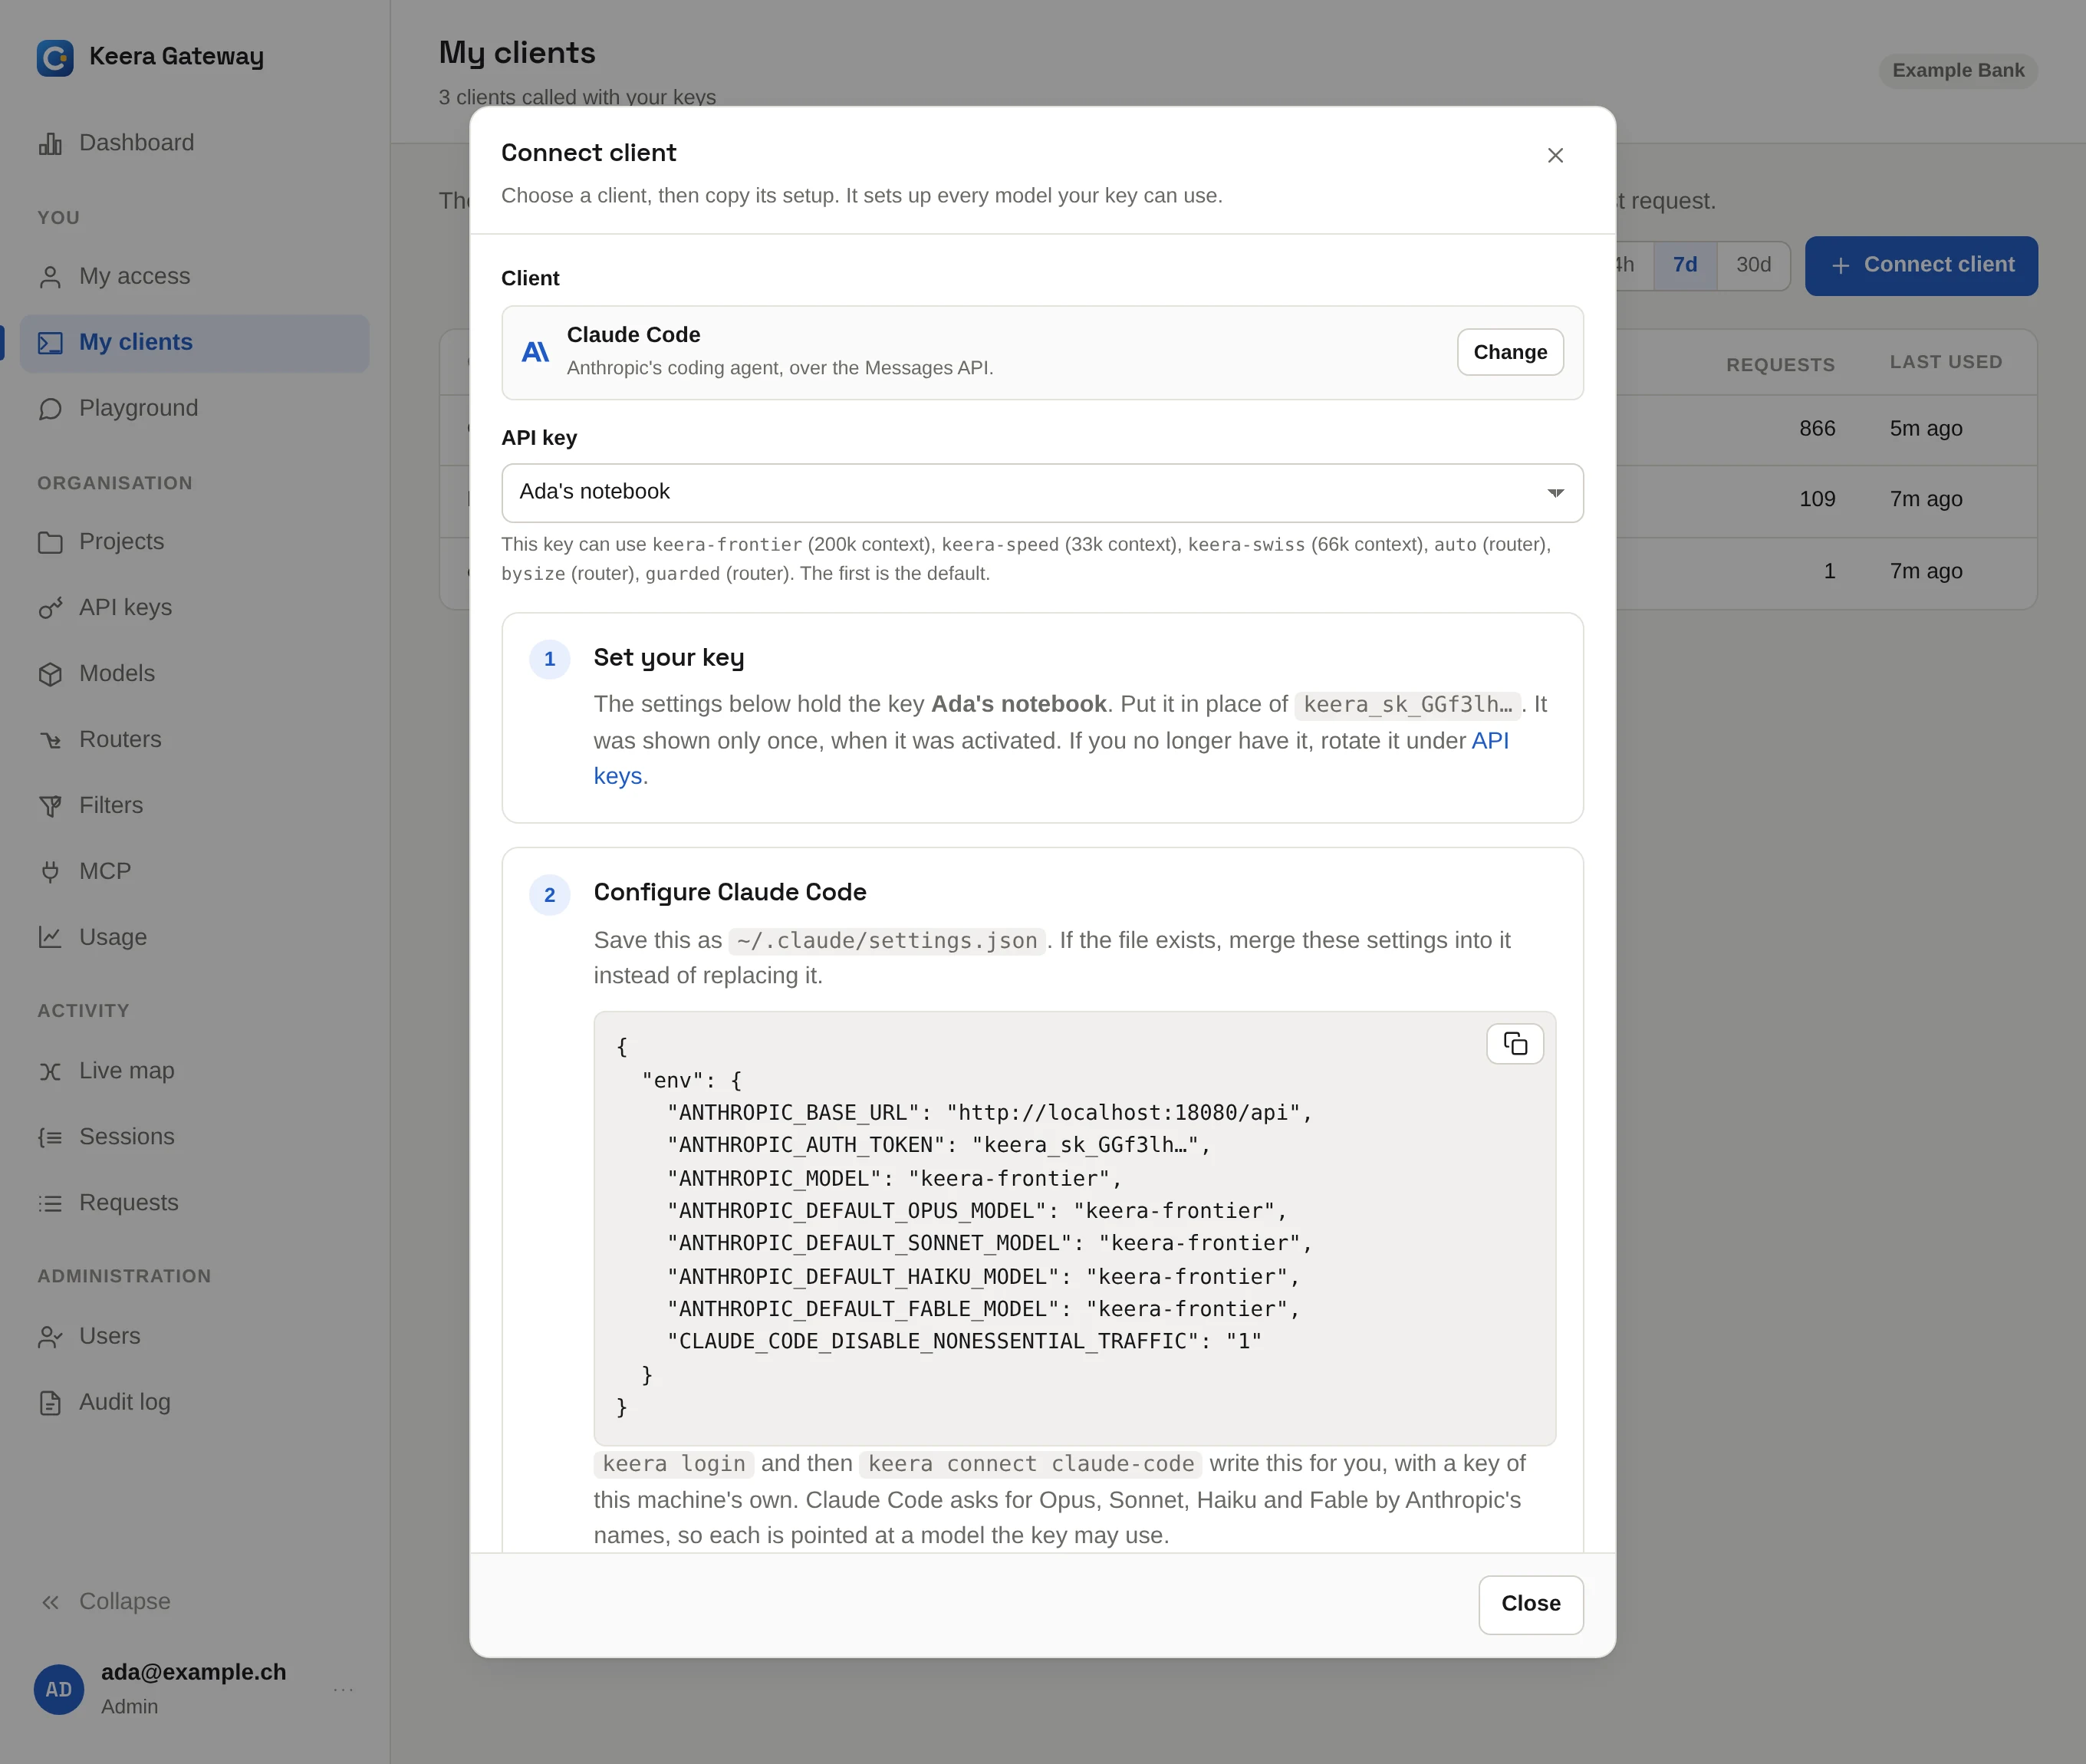Click the Sessions list icon
This screenshot has height=1764, width=2086.
[x=50, y=1137]
